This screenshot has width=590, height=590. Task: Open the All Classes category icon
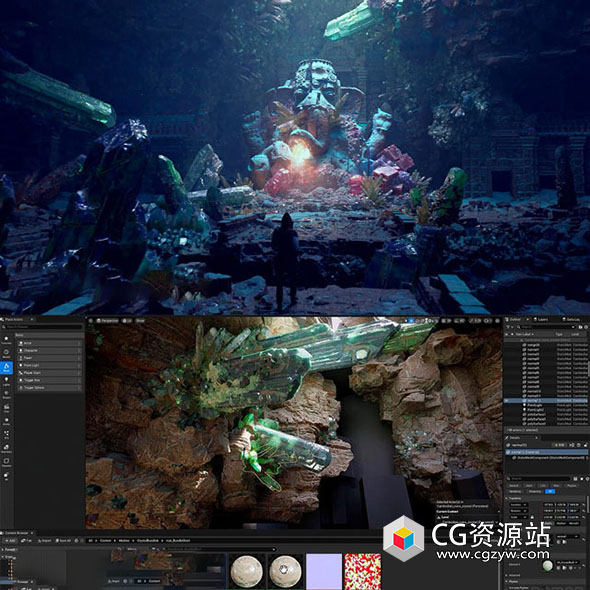[x=6, y=477]
